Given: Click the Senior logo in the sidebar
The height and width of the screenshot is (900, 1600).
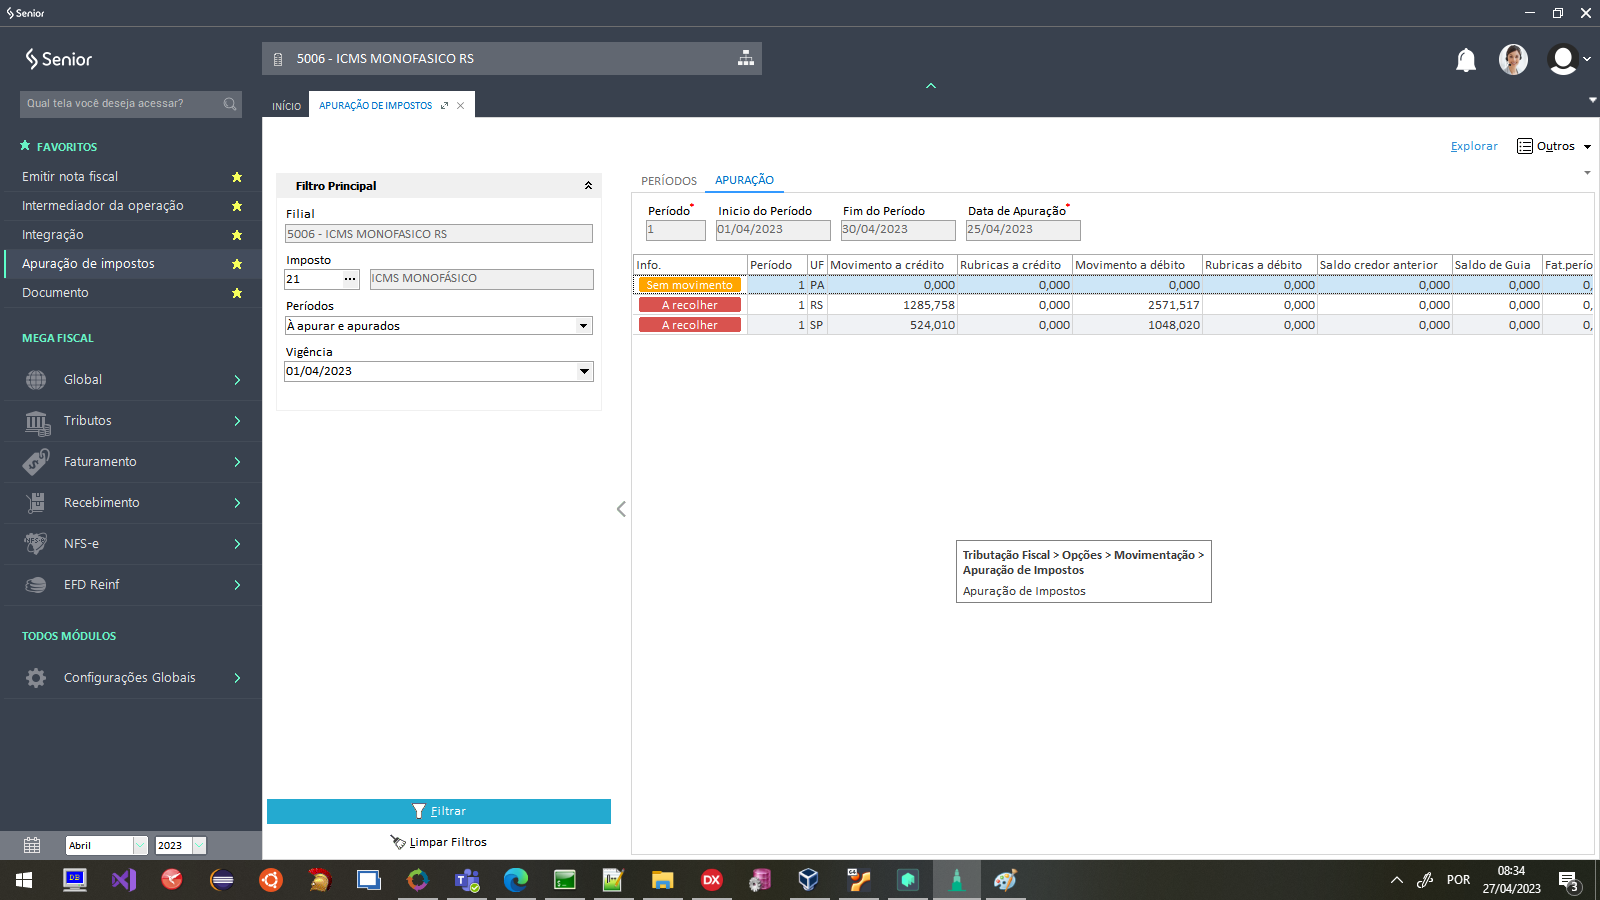Looking at the screenshot, I should 59,59.
